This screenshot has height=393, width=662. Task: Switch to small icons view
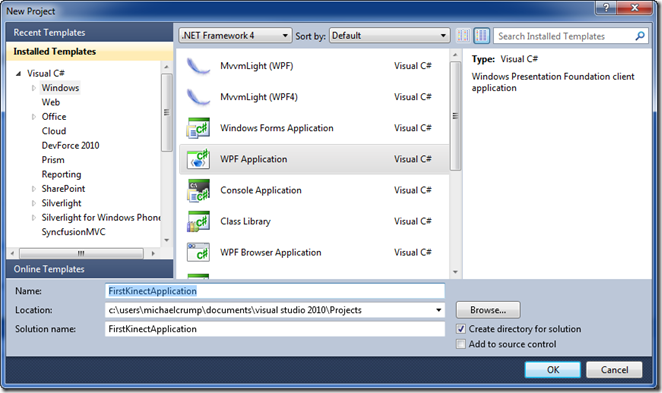[x=463, y=36]
